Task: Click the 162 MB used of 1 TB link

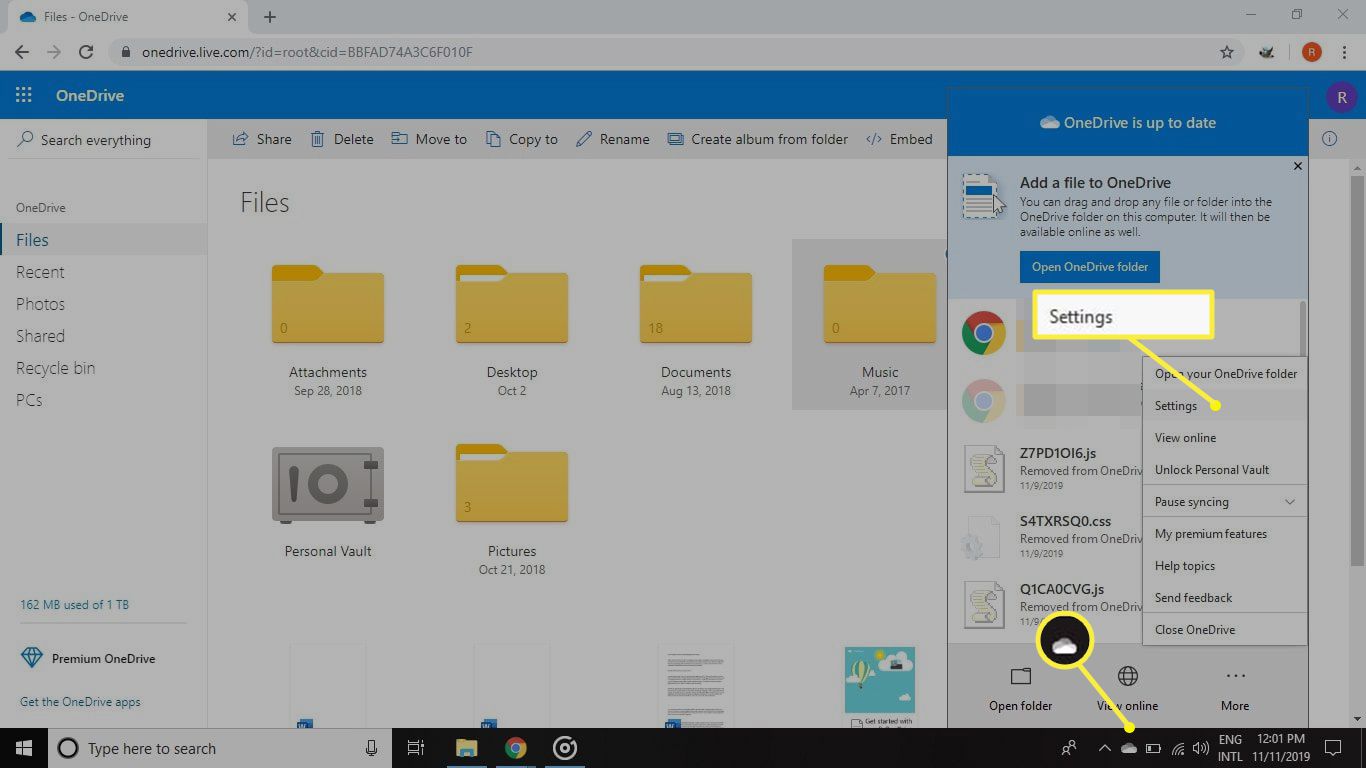Action: tap(74, 605)
